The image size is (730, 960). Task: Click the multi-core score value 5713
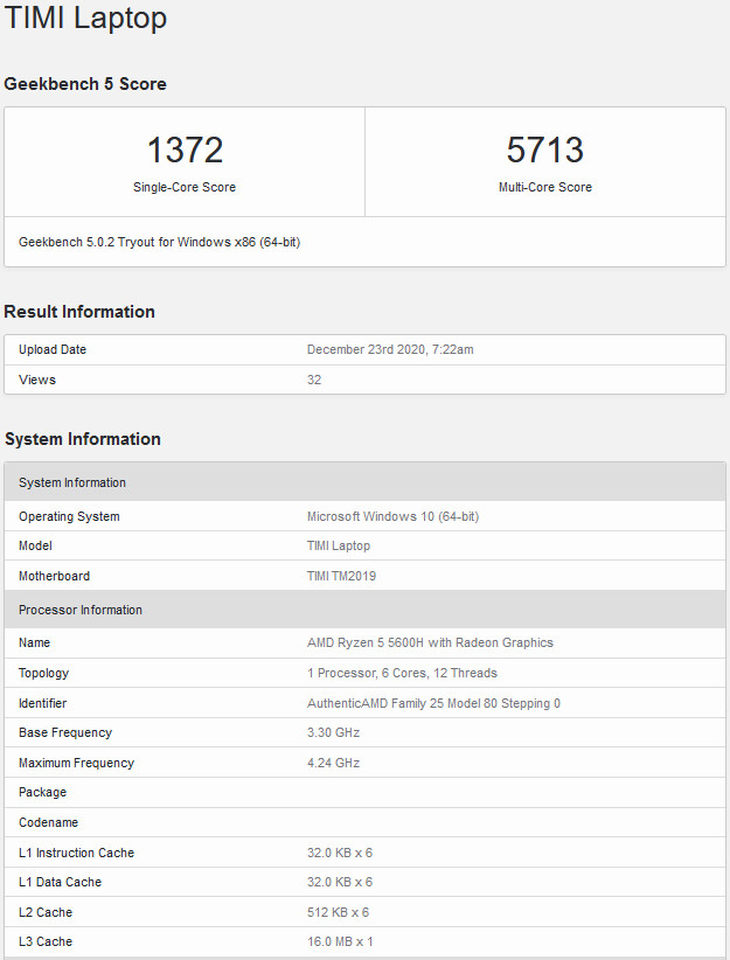click(x=545, y=150)
